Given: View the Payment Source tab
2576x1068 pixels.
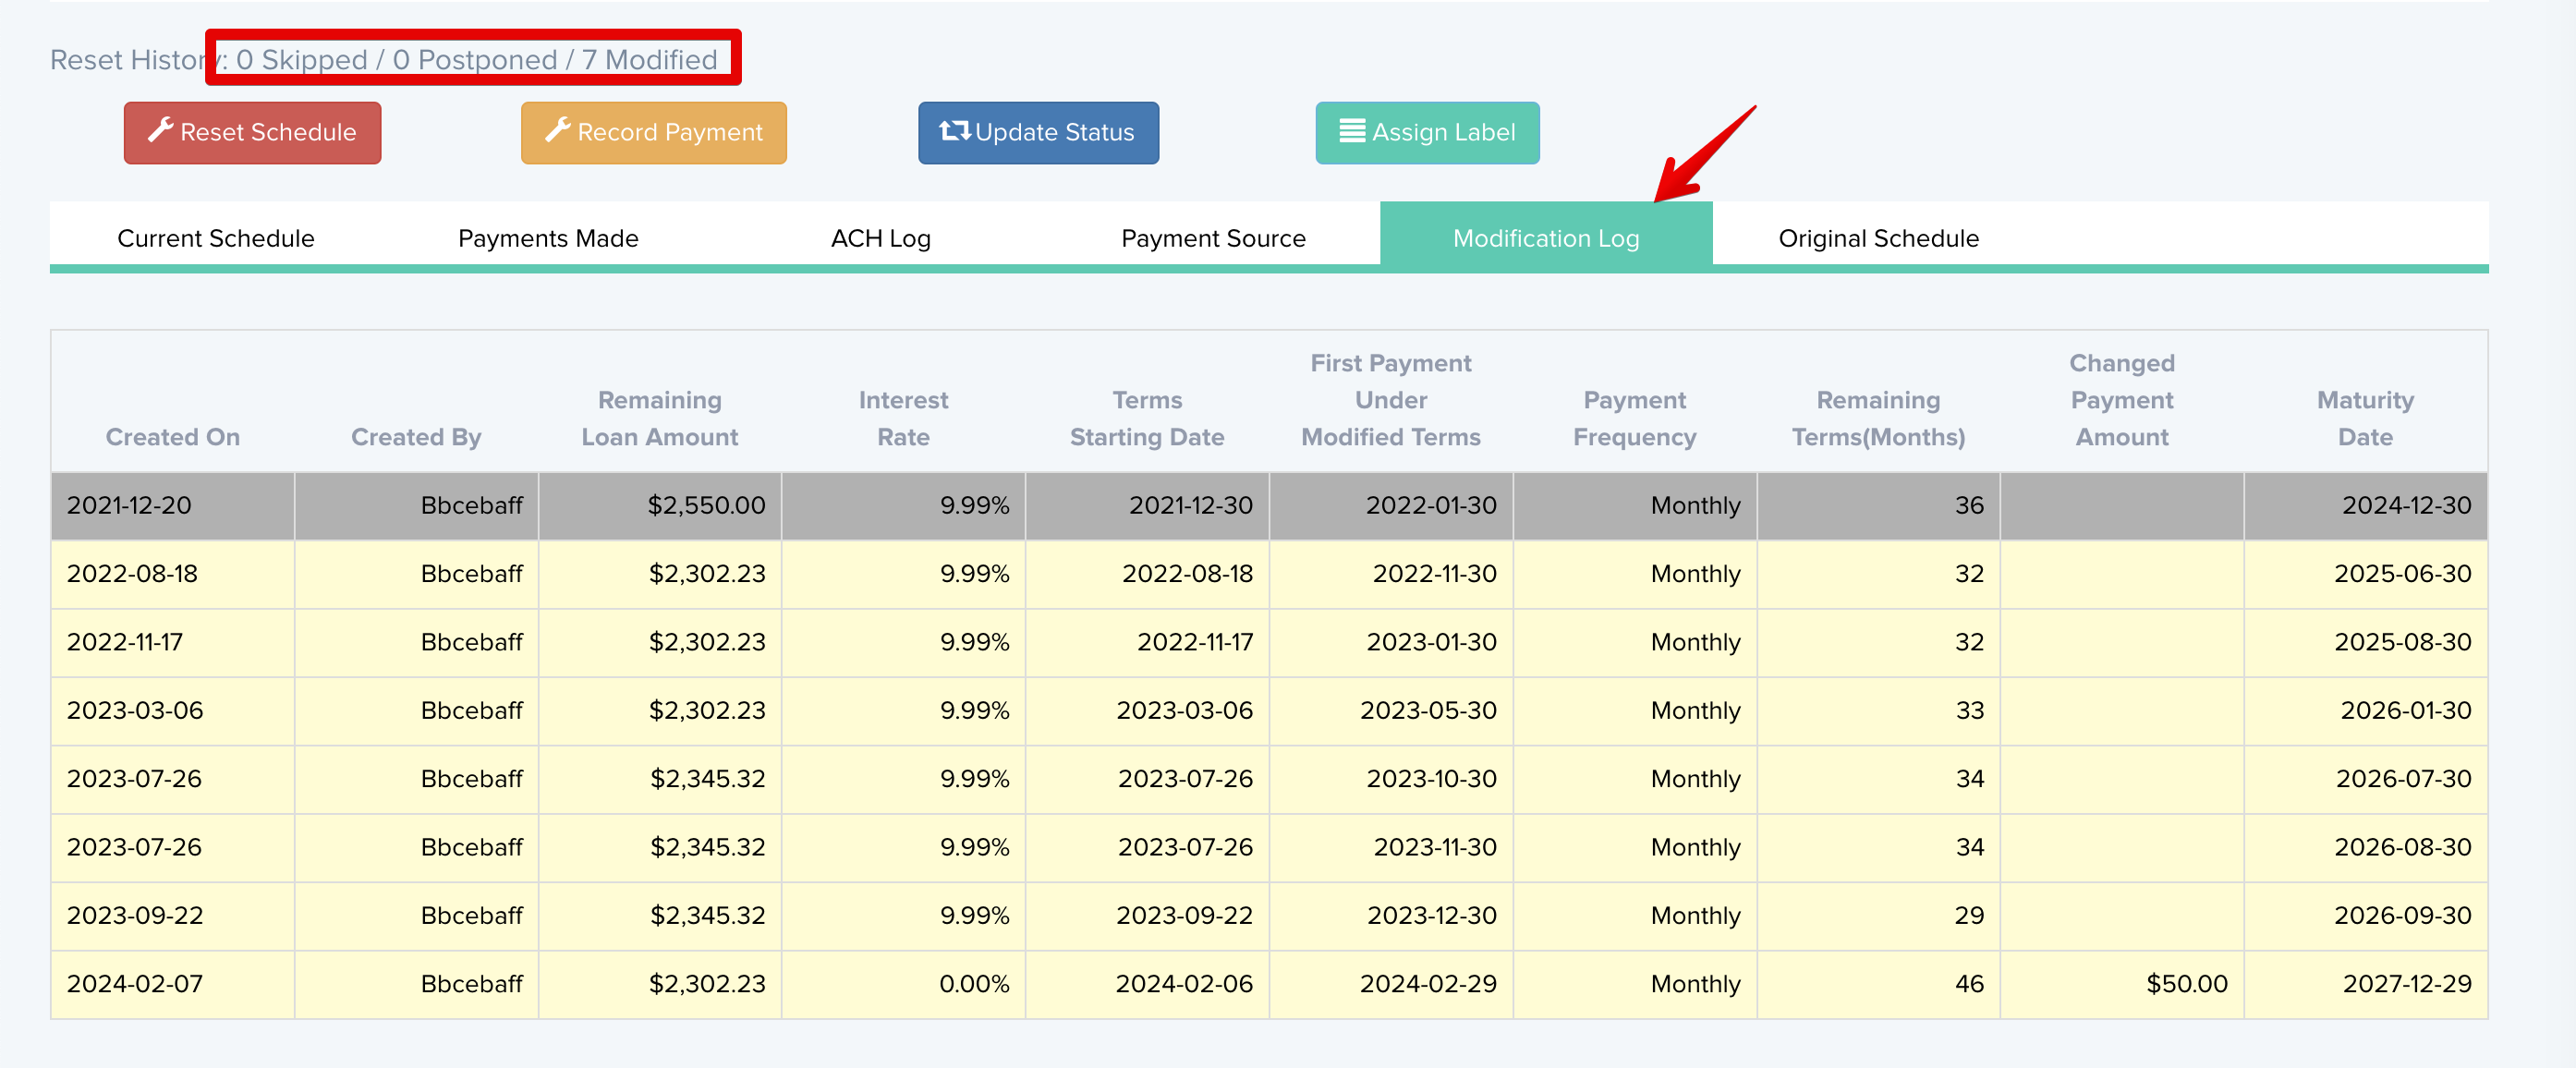Looking at the screenshot, I should [1212, 238].
